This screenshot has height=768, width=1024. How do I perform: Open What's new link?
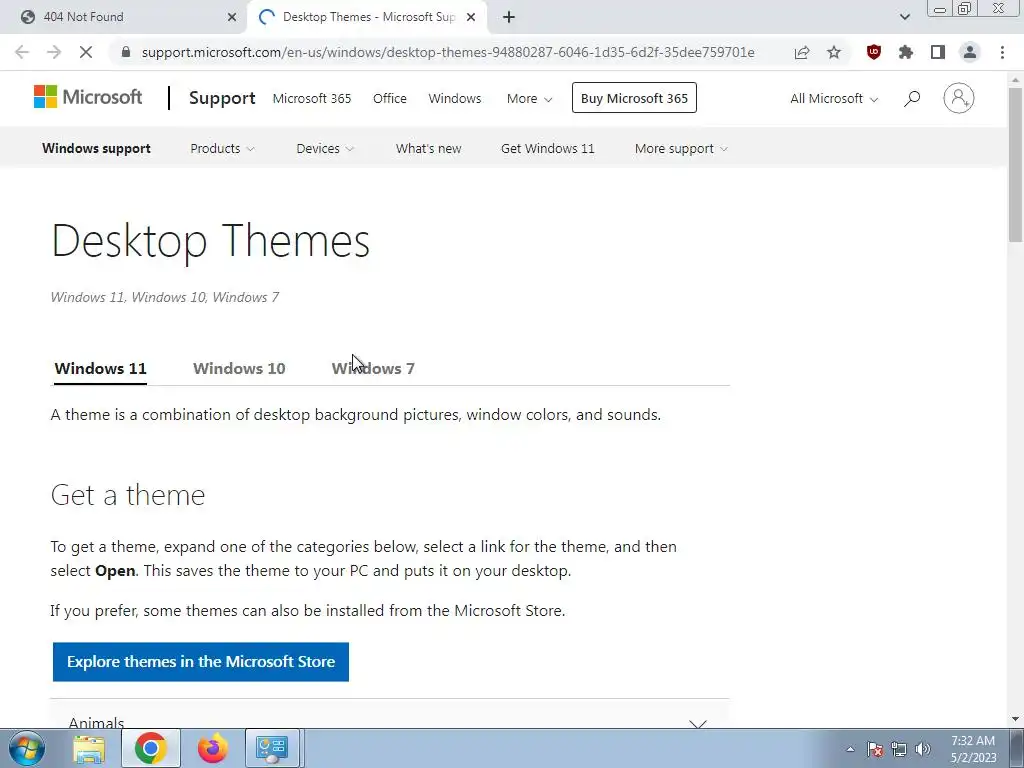click(428, 148)
